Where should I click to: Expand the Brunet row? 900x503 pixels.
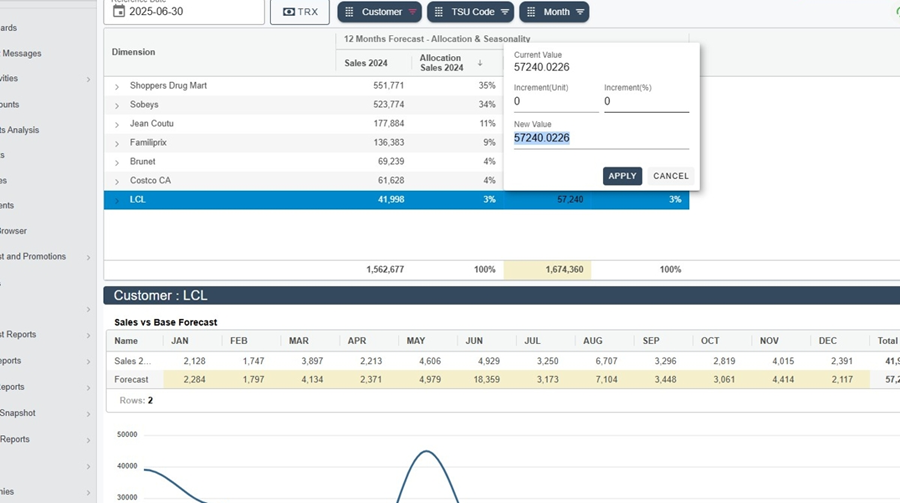117,162
